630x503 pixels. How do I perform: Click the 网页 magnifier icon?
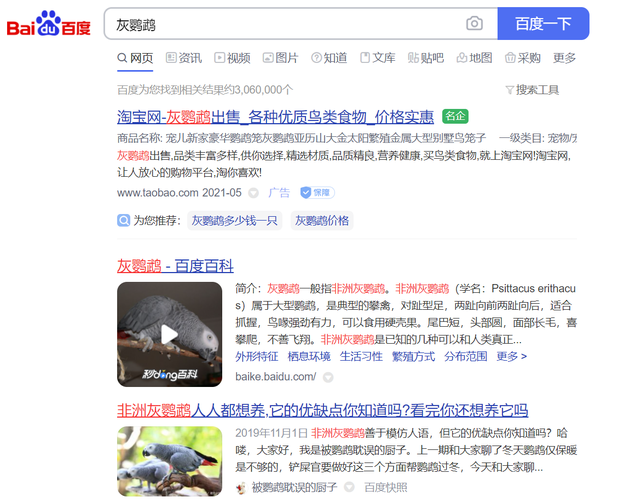122,58
